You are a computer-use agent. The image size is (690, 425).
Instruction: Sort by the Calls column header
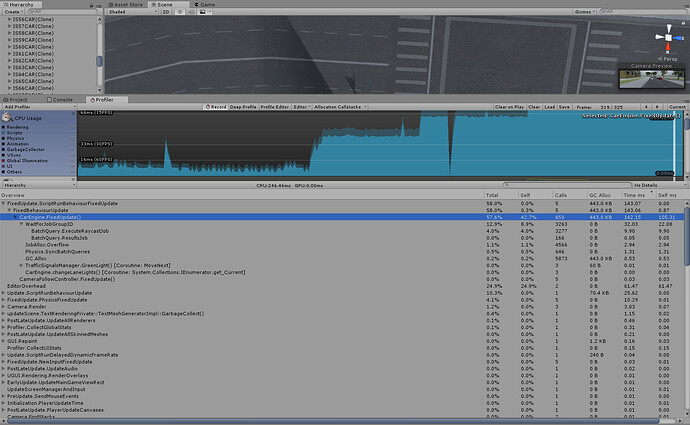coord(569,195)
